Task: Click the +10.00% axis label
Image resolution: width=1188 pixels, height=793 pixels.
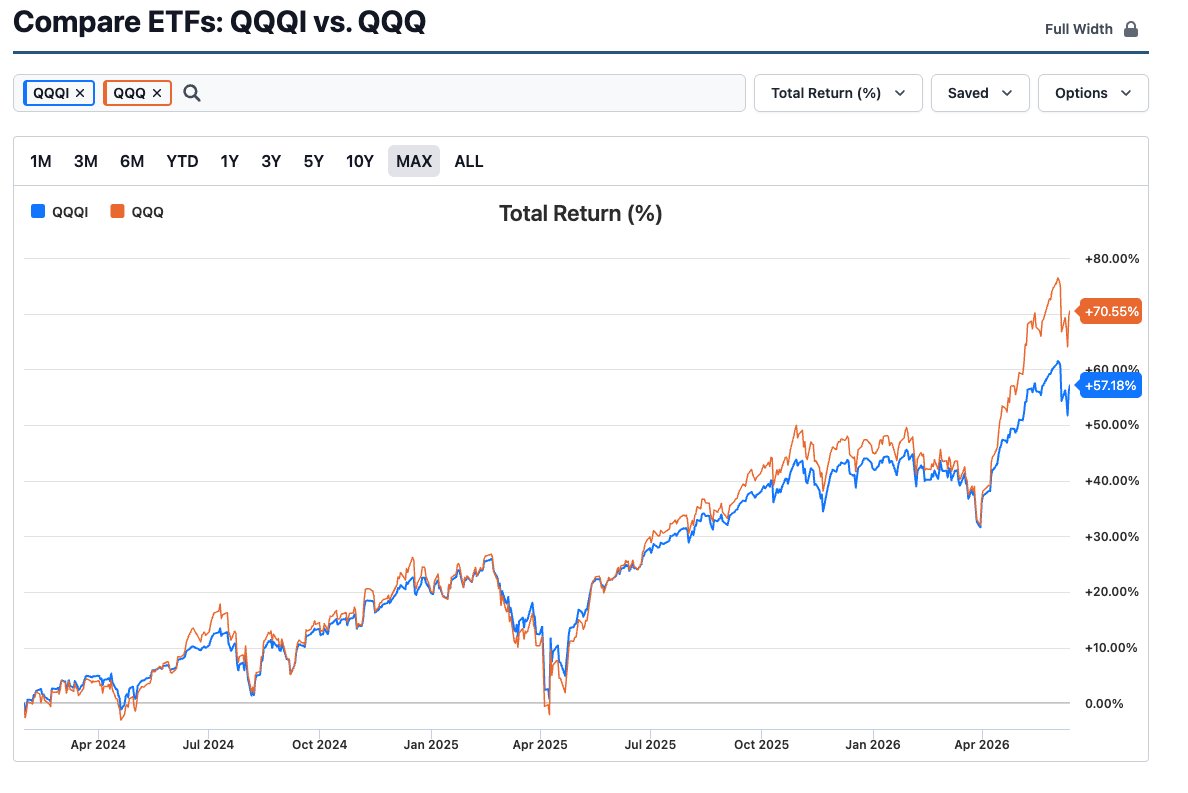Action: 1111,648
